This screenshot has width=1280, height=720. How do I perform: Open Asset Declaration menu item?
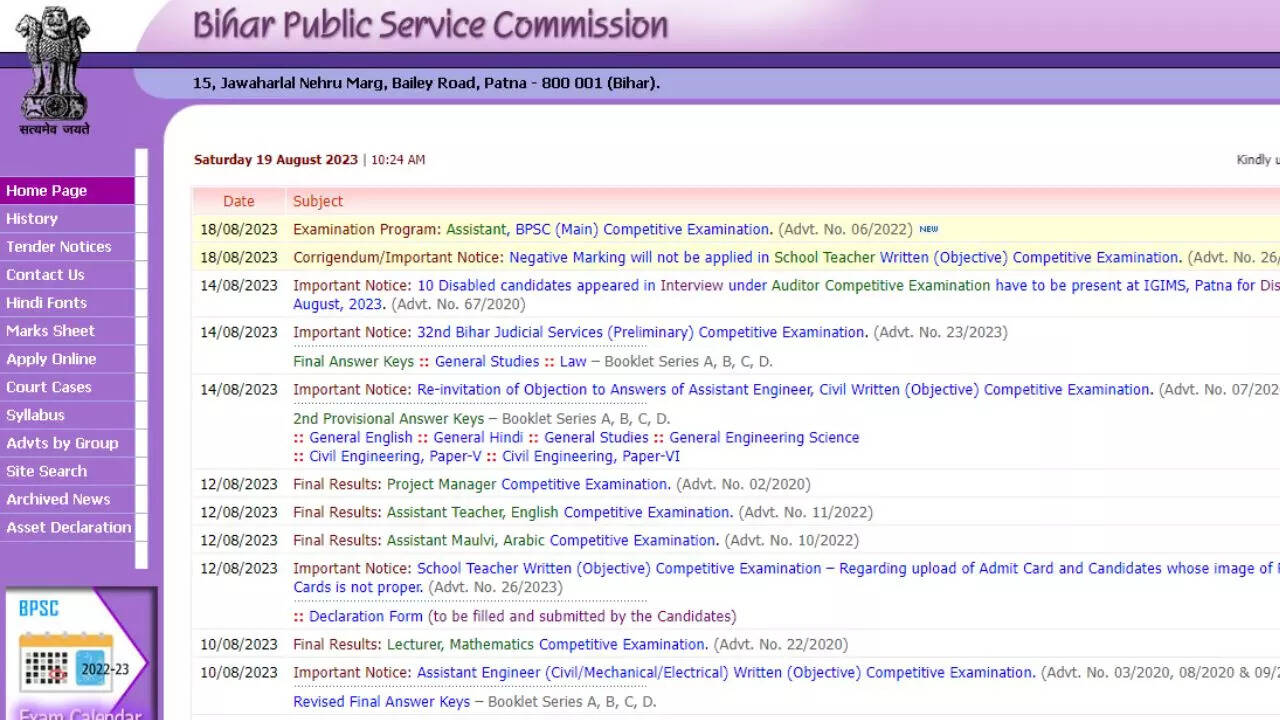69,527
